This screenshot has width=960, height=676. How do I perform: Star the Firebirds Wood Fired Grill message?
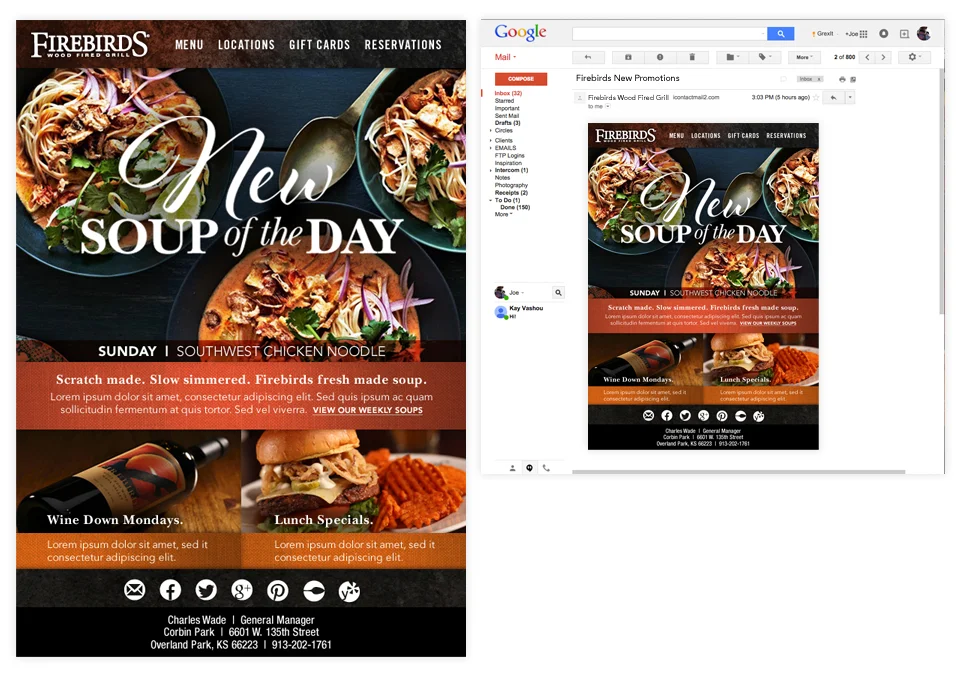point(816,97)
